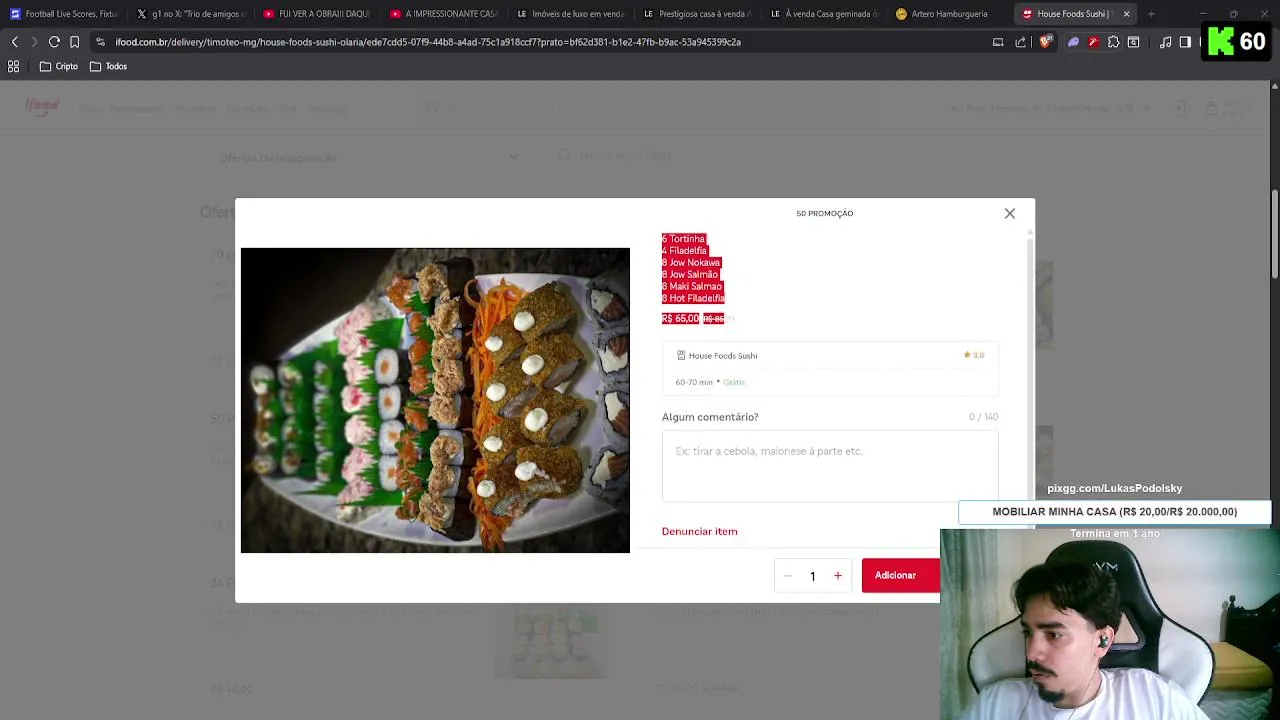
Task: Switch to À venda Casa geminada tab
Action: (x=825, y=14)
